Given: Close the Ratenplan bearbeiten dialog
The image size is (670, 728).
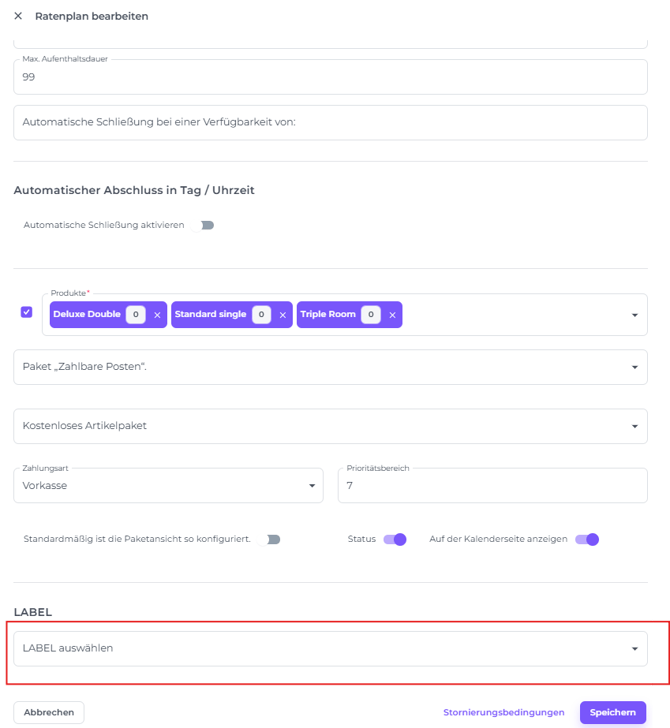Looking at the screenshot, I should (18, 16).
